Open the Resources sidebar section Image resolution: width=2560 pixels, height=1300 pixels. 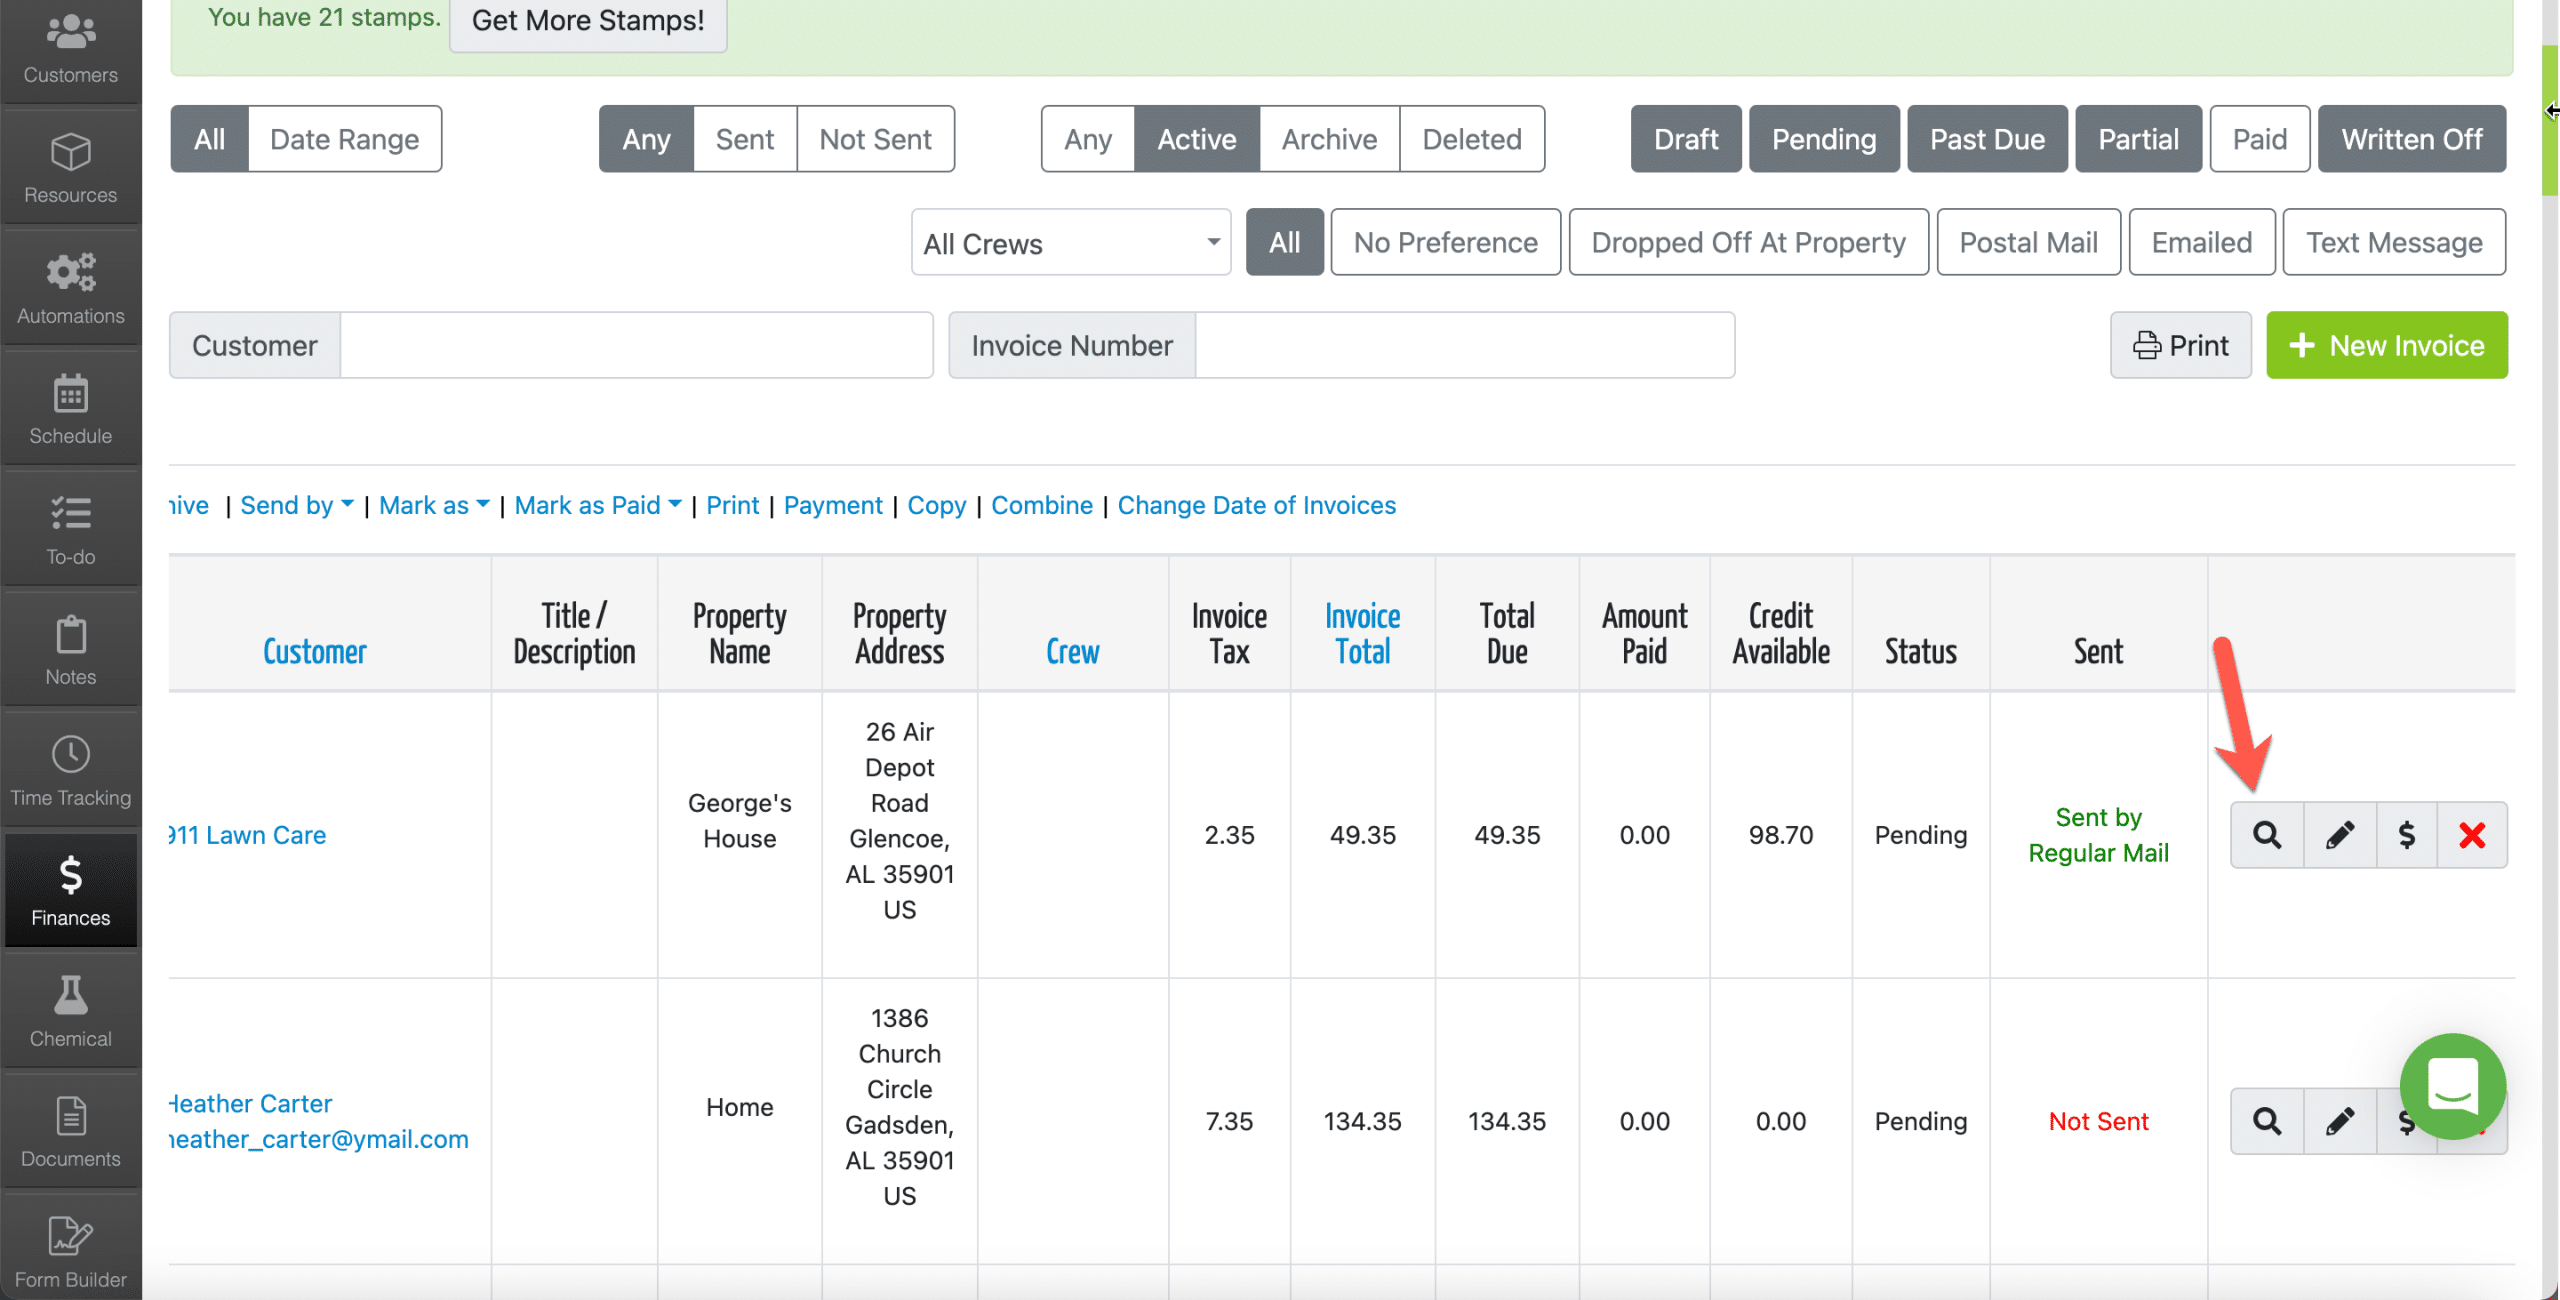[x=70, y=168]
